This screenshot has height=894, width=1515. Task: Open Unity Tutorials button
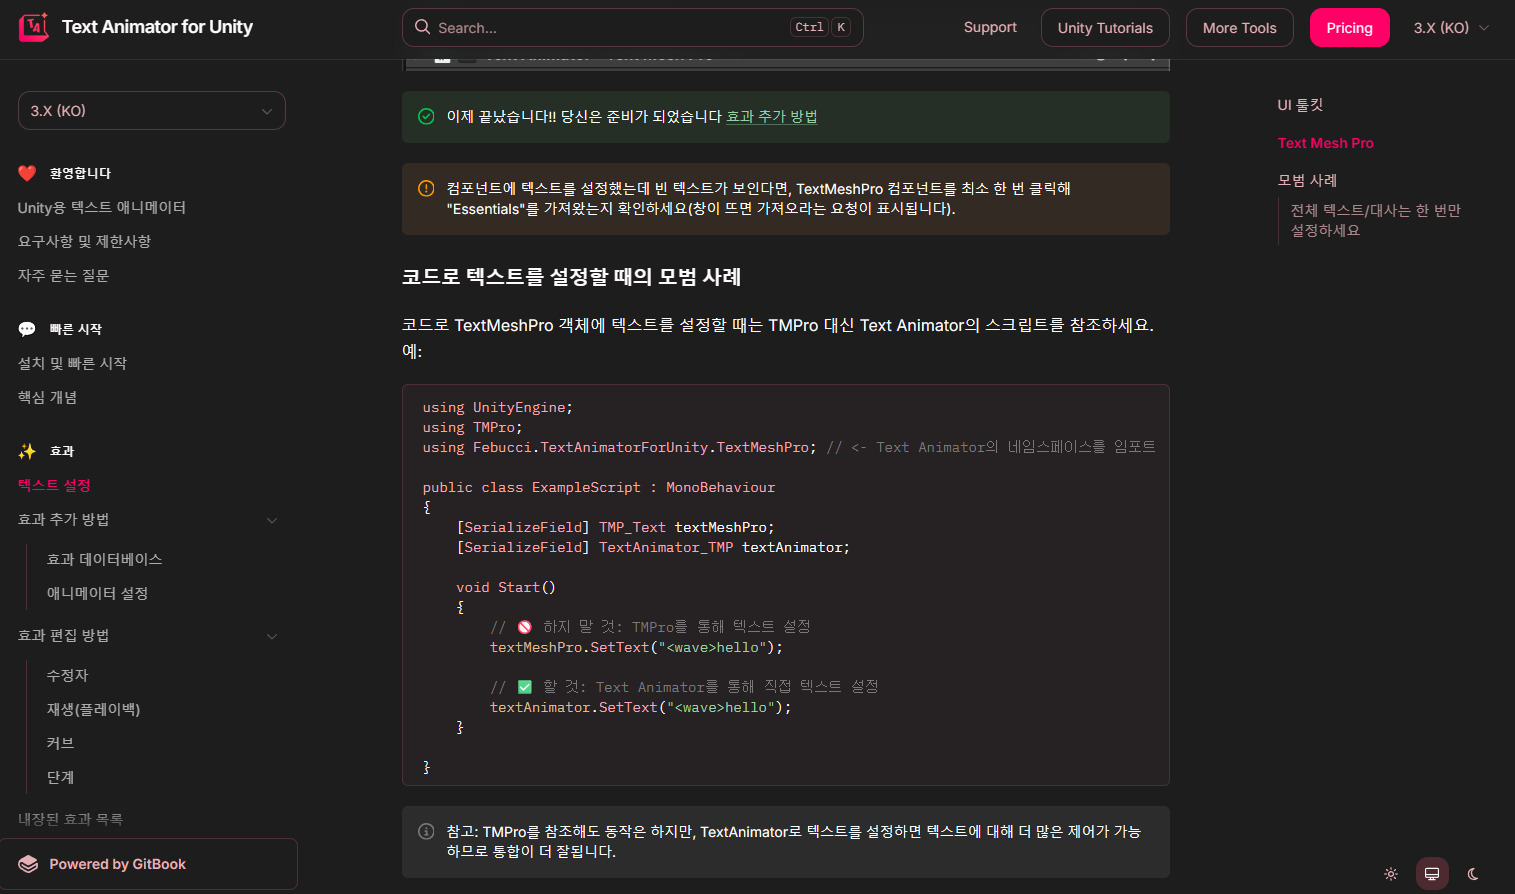coord(1105,28)
